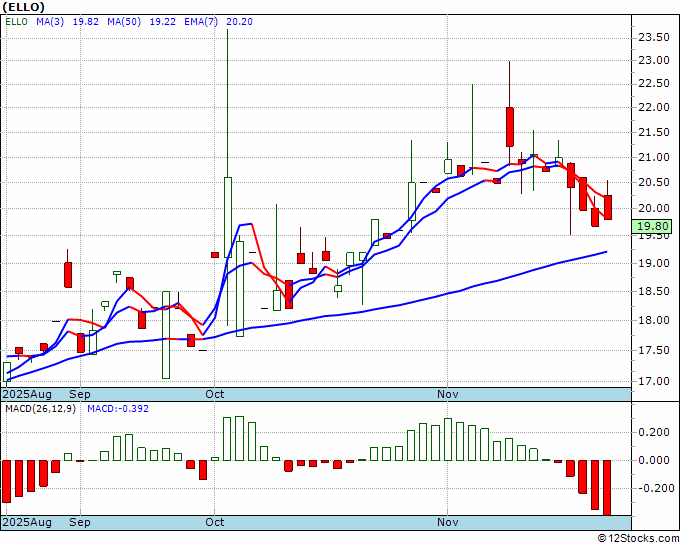Click the MA(3) legend label
680x546 pixels.
coord(50,22)
